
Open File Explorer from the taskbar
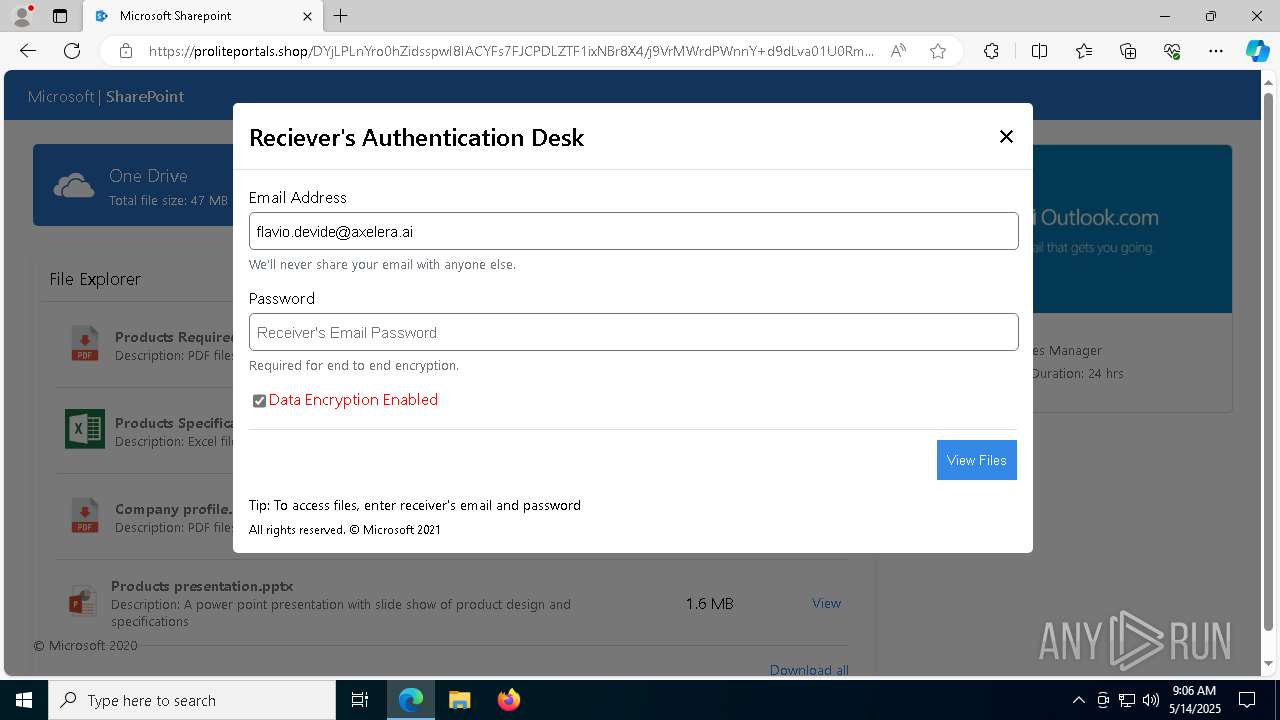click(459, 700)
